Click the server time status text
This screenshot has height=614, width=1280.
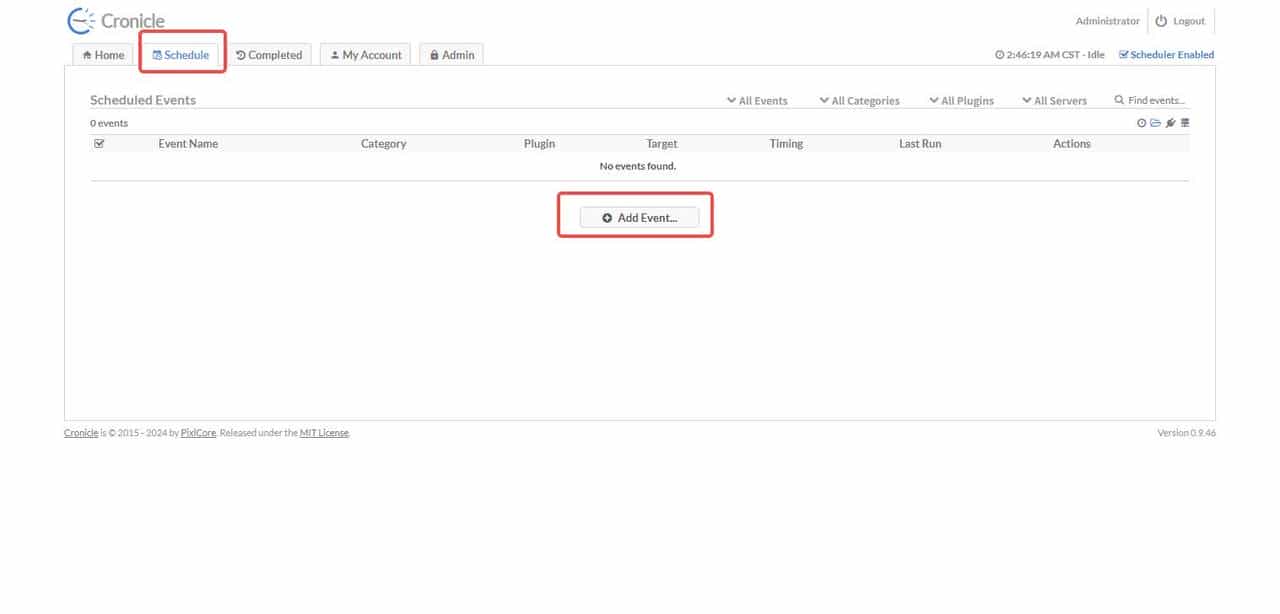pyautogui.click(x=1050, y=55)
